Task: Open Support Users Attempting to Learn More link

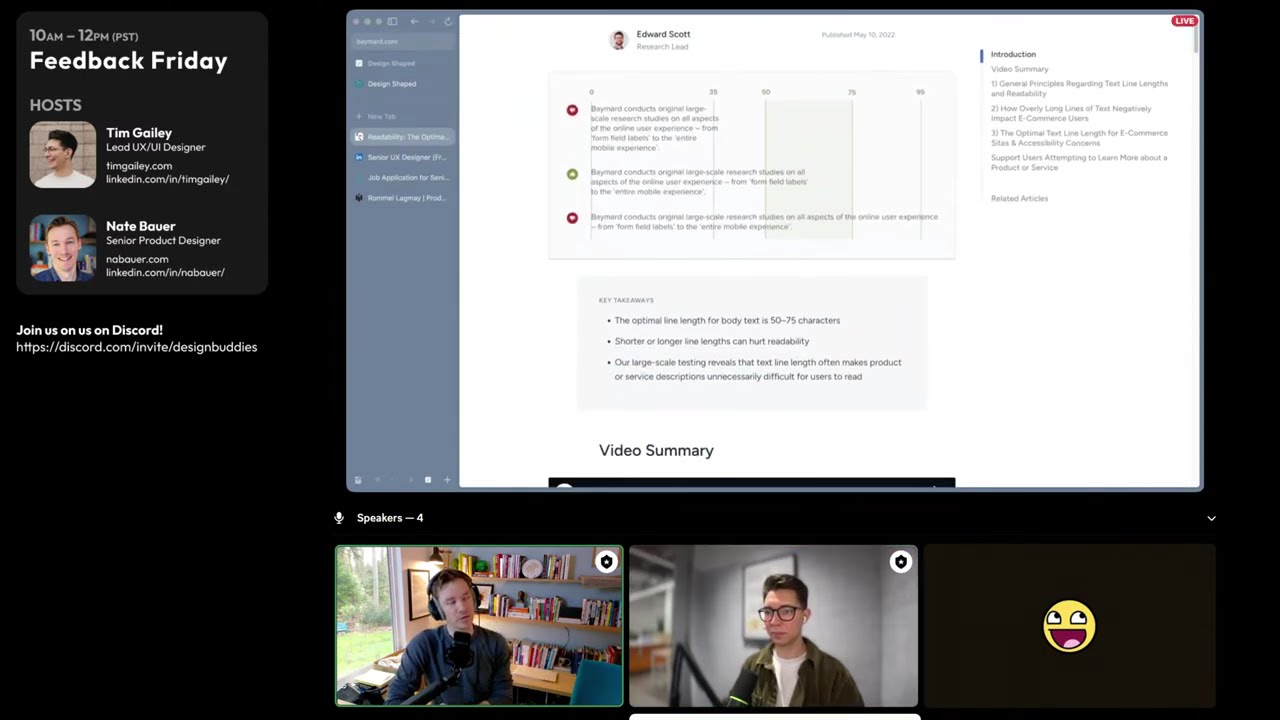Action: (1079, 162)
